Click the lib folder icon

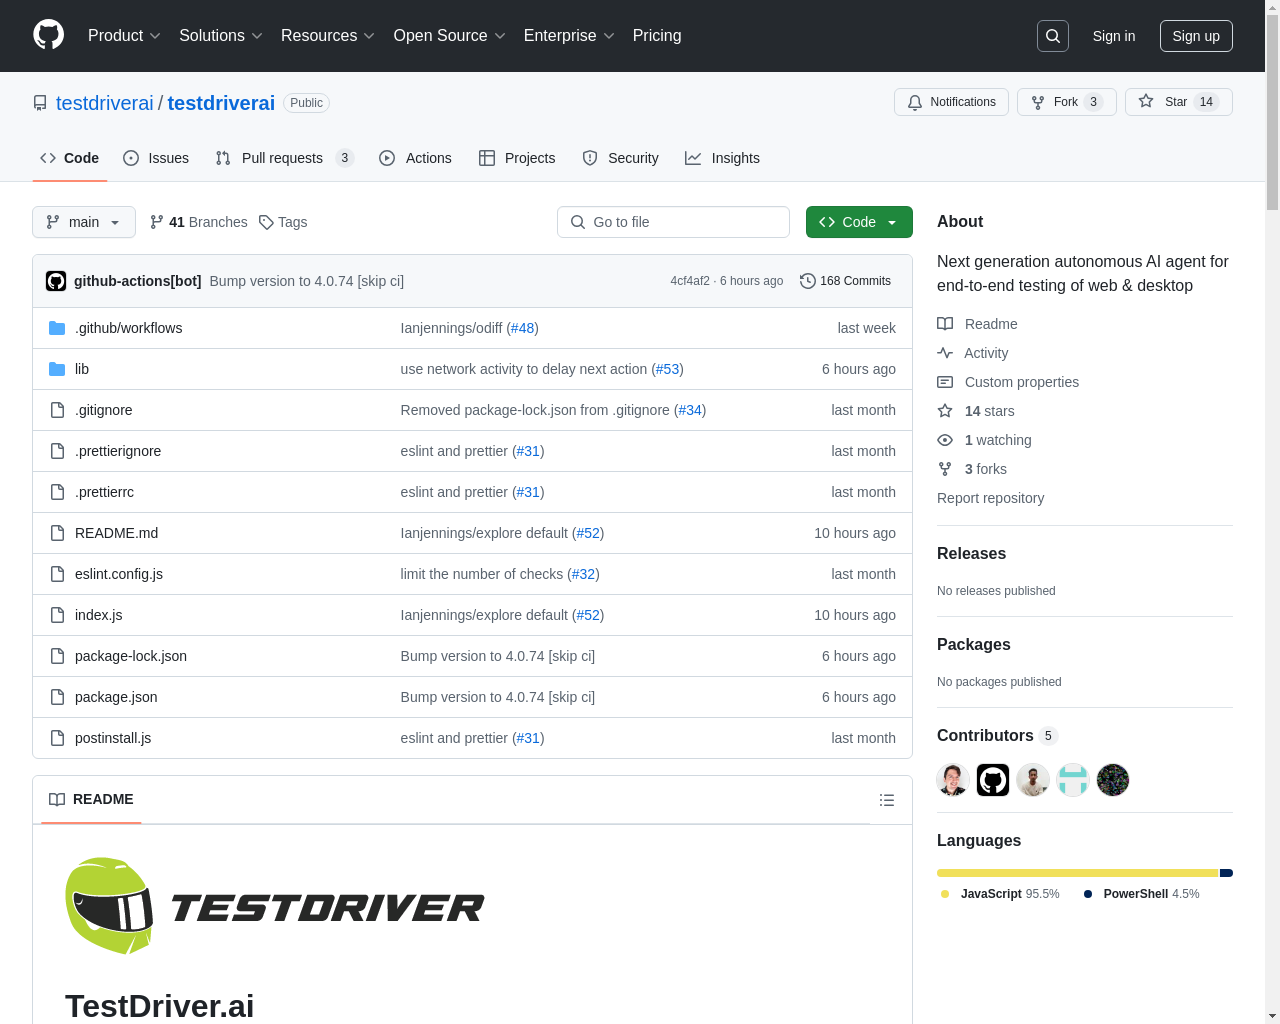click(57, 369)
